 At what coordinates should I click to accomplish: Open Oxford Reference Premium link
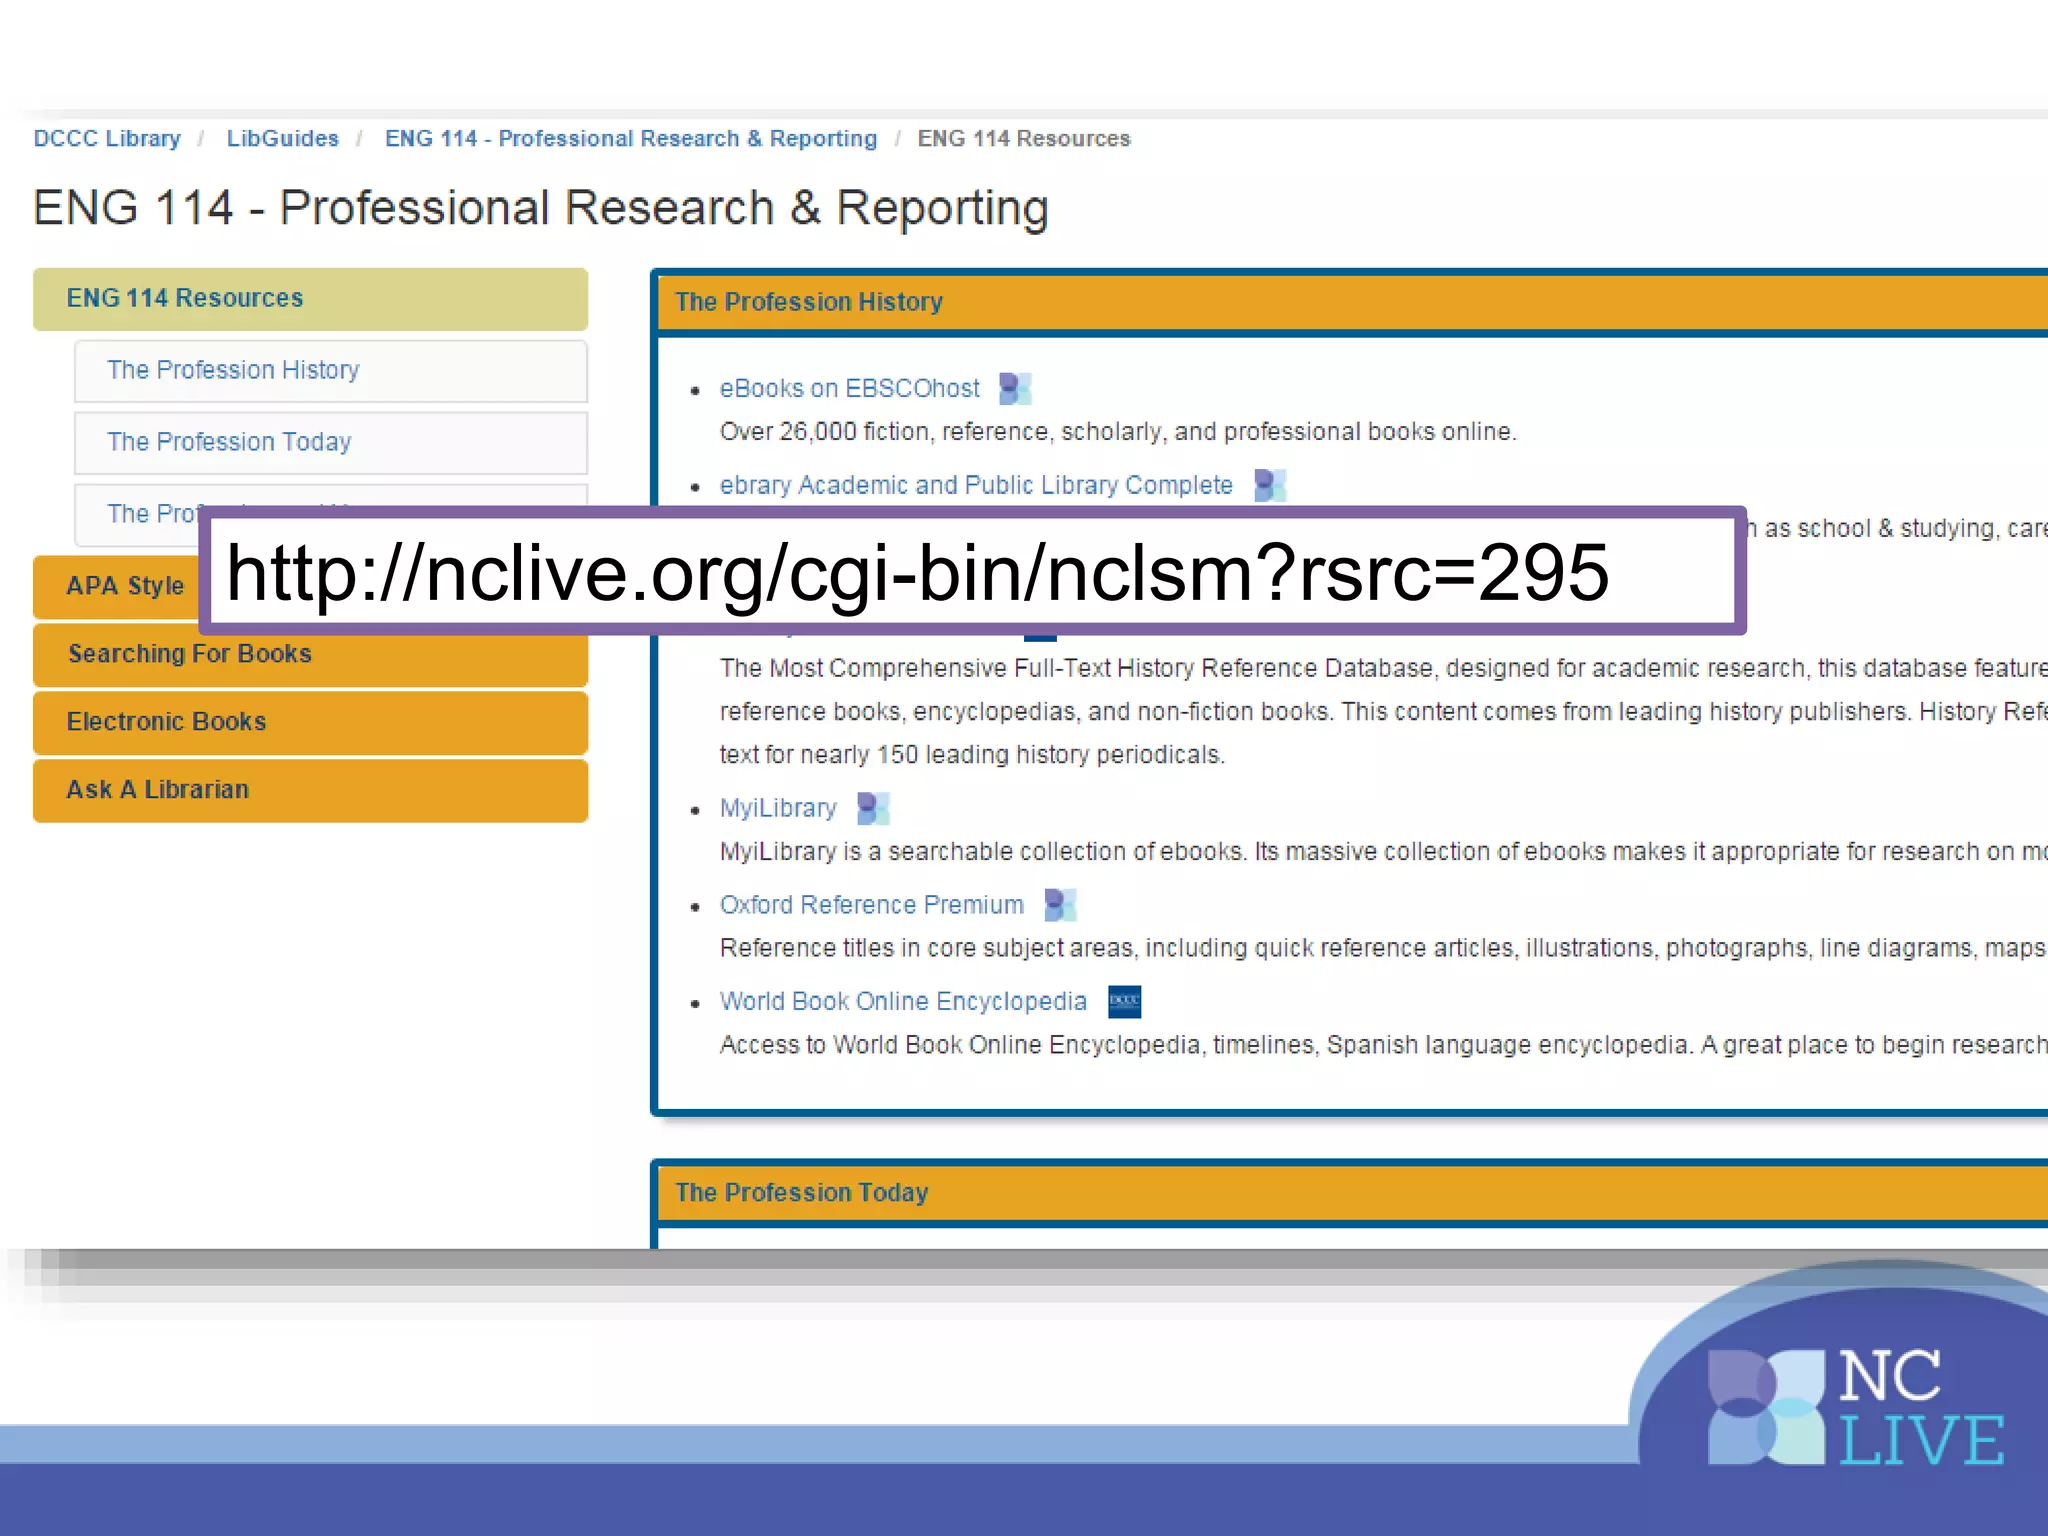[872, 905]
